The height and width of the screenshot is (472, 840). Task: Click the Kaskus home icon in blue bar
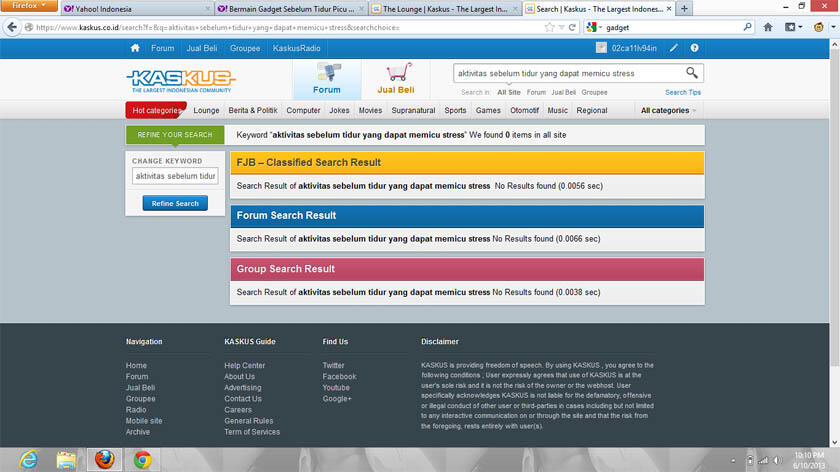tap(135, 48)
